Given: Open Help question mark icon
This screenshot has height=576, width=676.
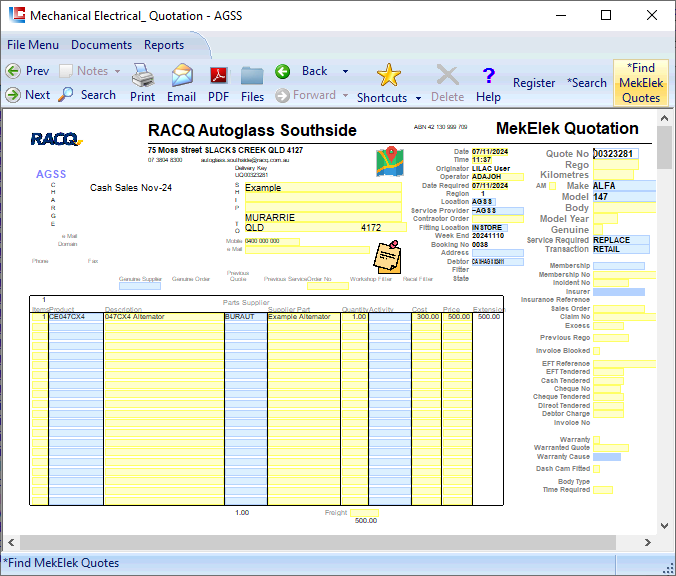Looking at the screenshot, I should click(x=488, y=76).
